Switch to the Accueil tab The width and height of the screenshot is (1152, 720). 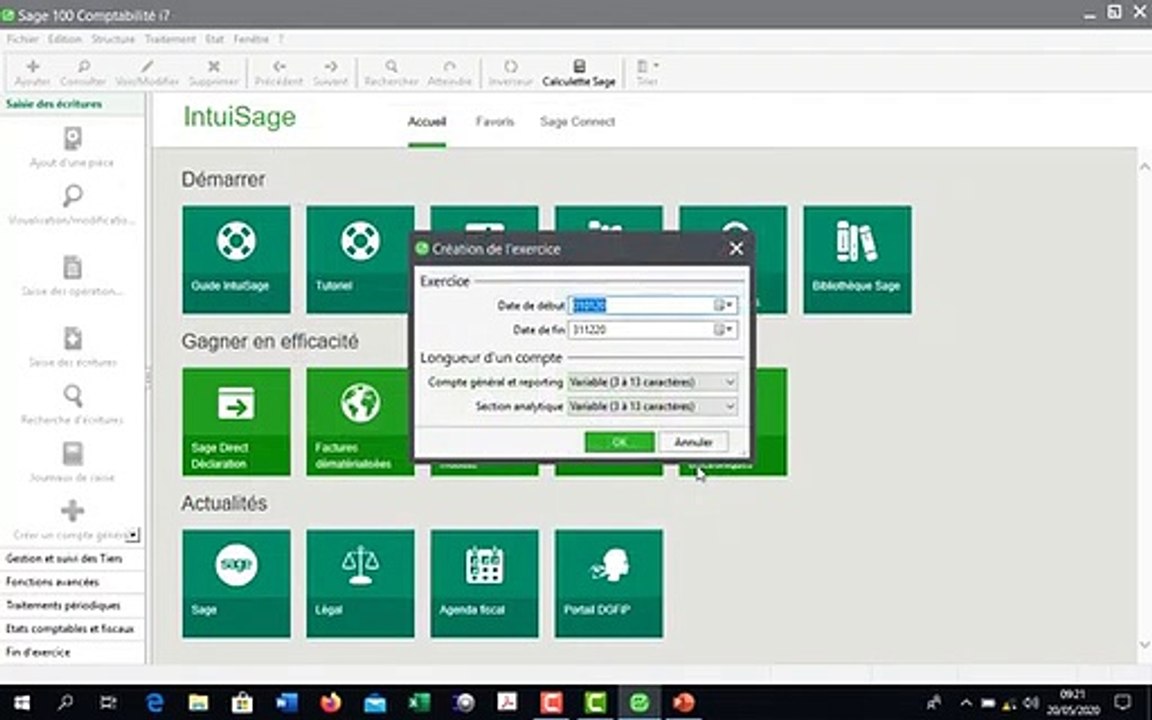427,122
